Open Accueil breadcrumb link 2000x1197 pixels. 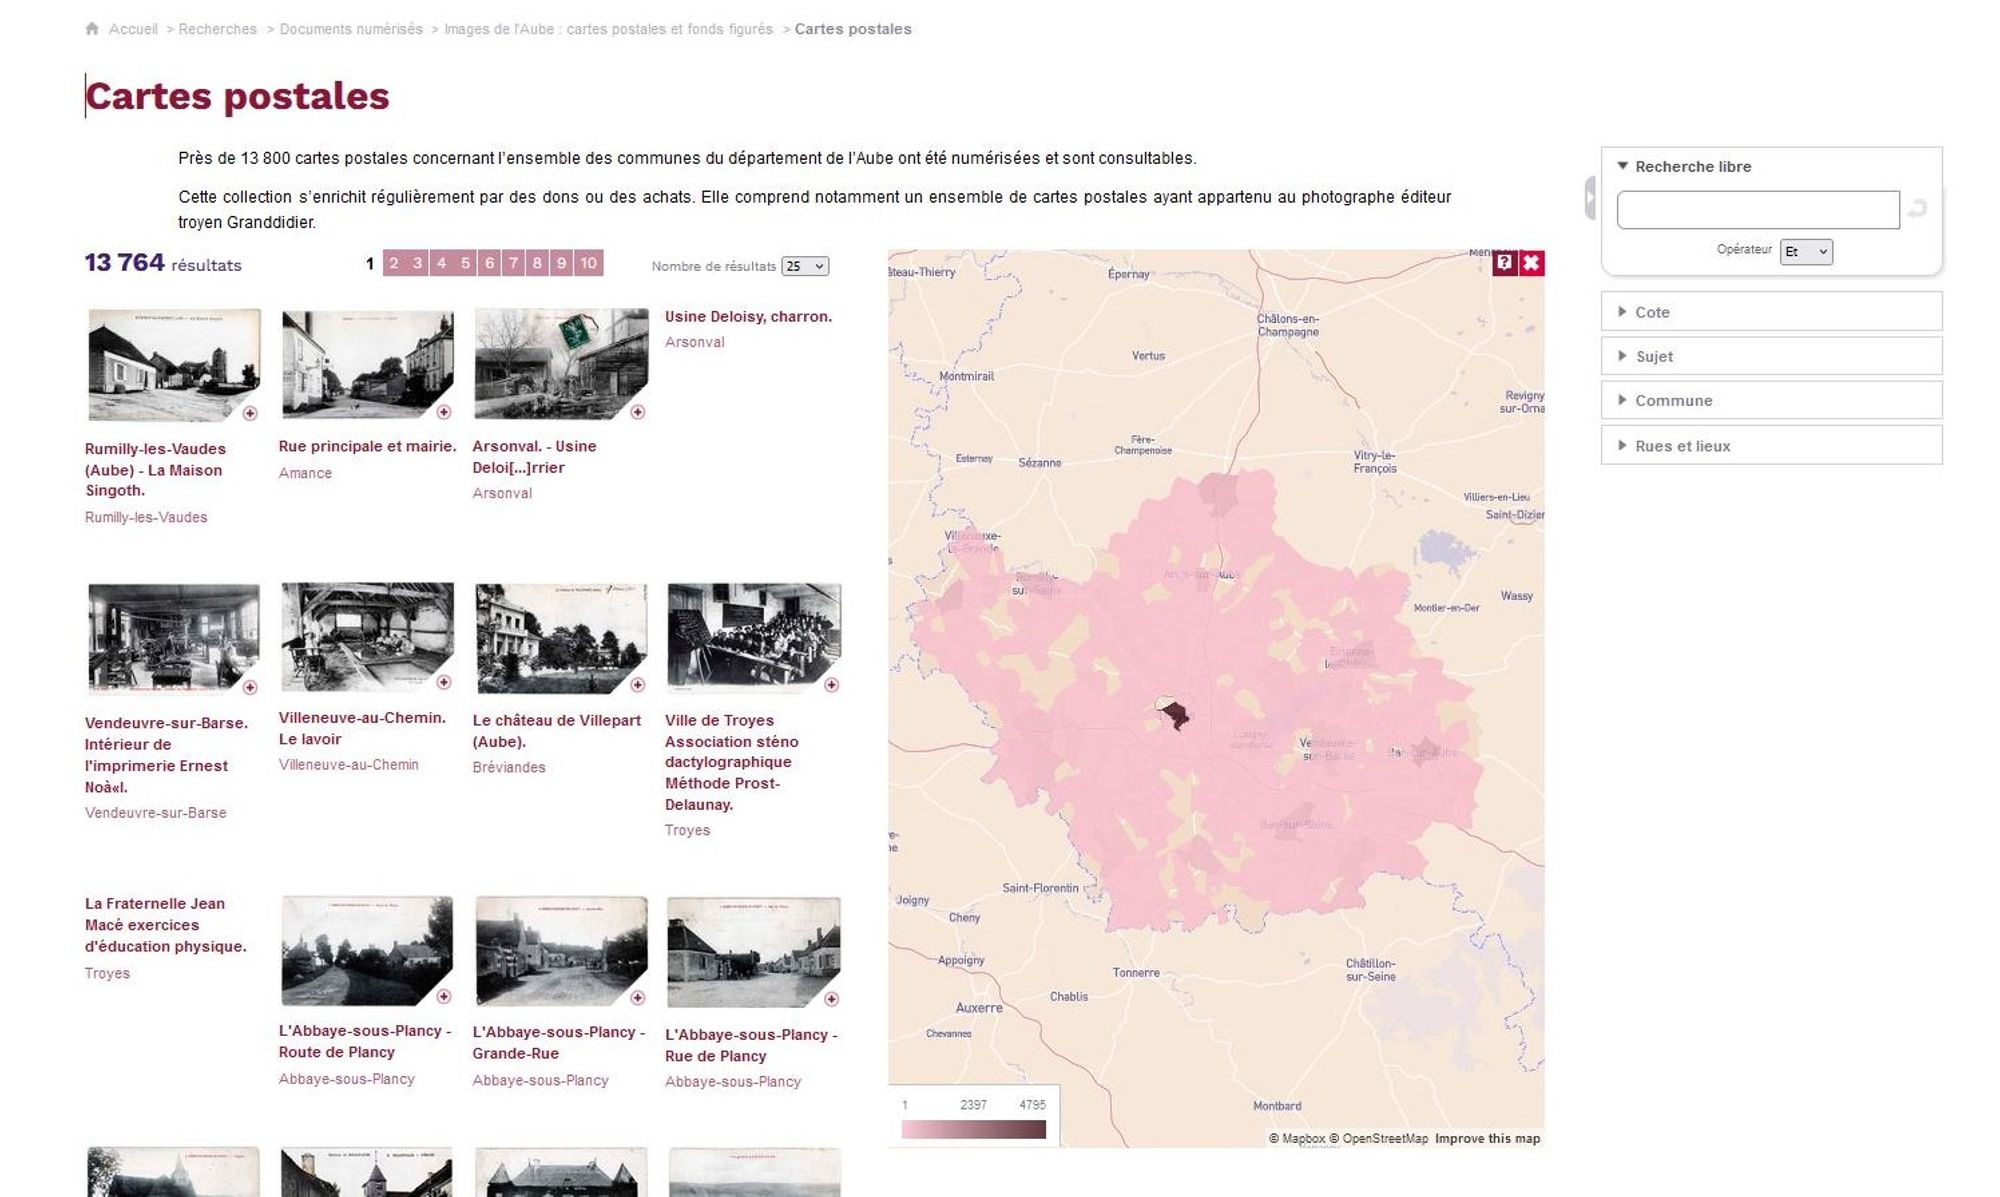[133, 29]
